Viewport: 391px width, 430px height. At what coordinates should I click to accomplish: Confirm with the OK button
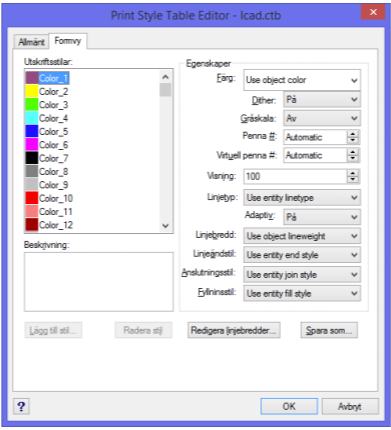(289, 406)
